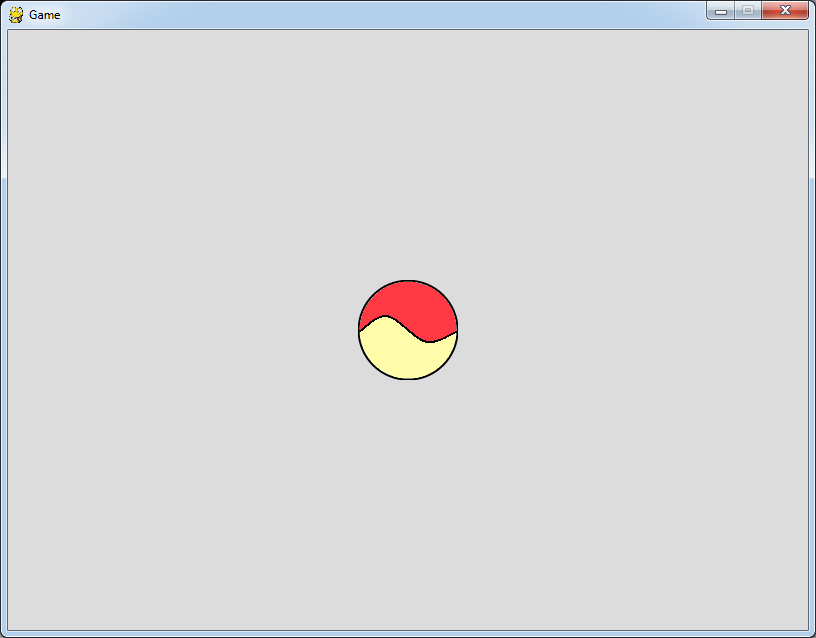The height and width of the screenshot is (638, 816).
Task: Close the Game window
Action: pos(785,10)
